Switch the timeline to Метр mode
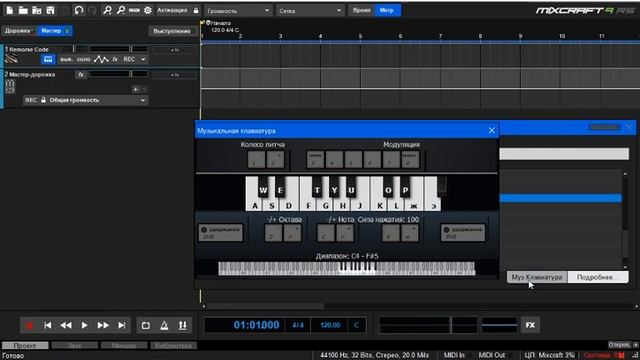 coord(387,10)
